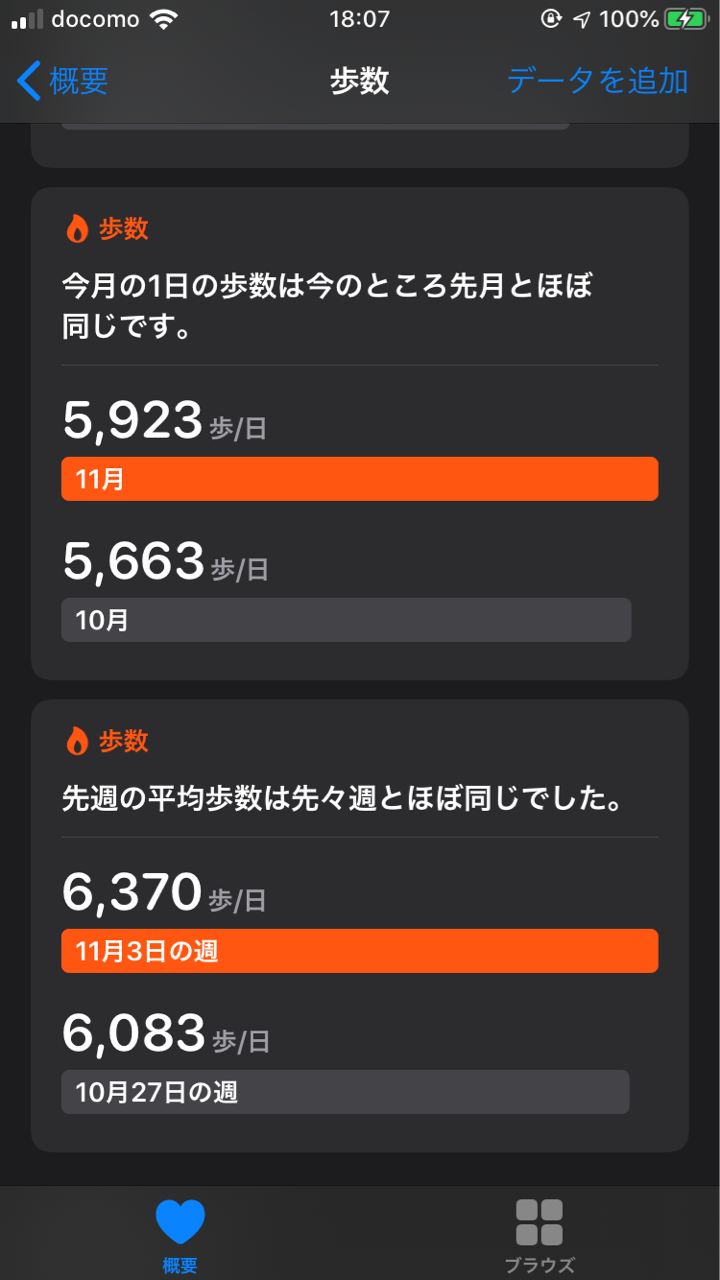720x1280 pixels.
Task: Tap the 歩数 page title
Action: (x=359, y=81)
